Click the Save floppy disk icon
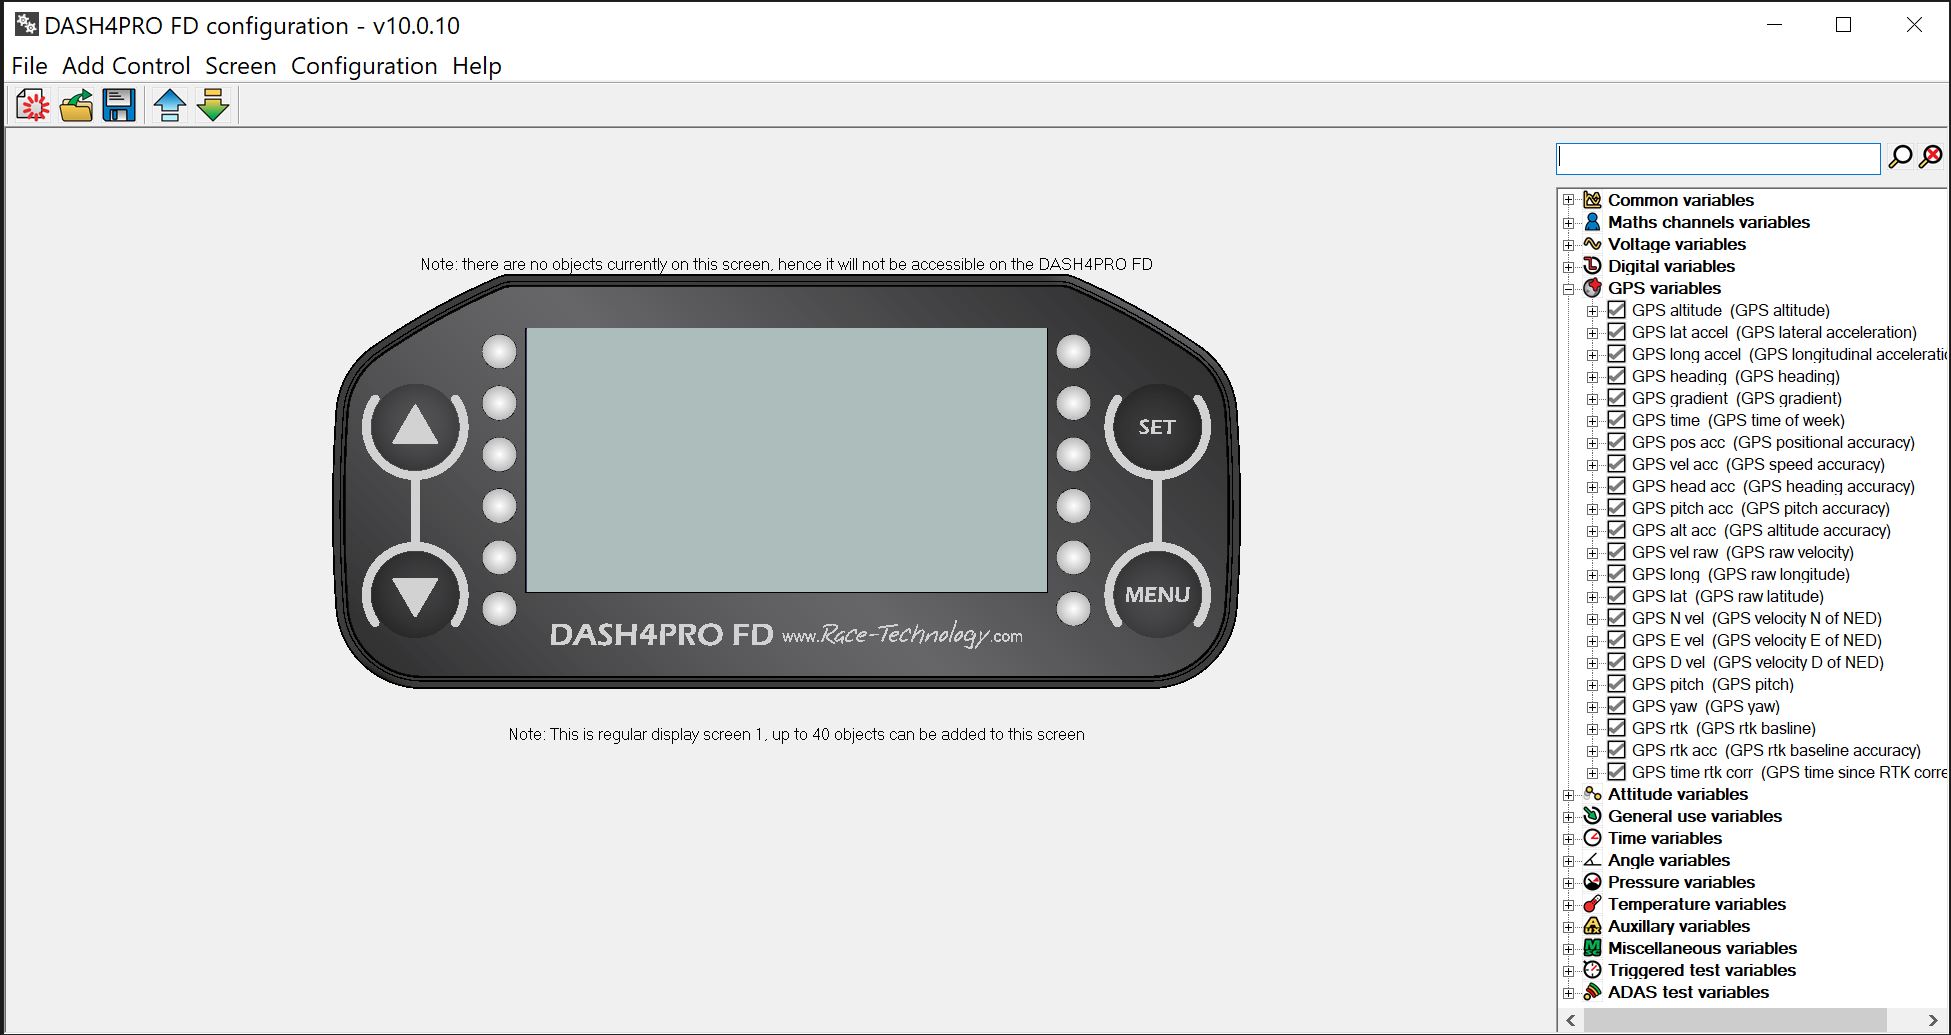Screen dimensions: 1951x1035 tap(119, 105)
